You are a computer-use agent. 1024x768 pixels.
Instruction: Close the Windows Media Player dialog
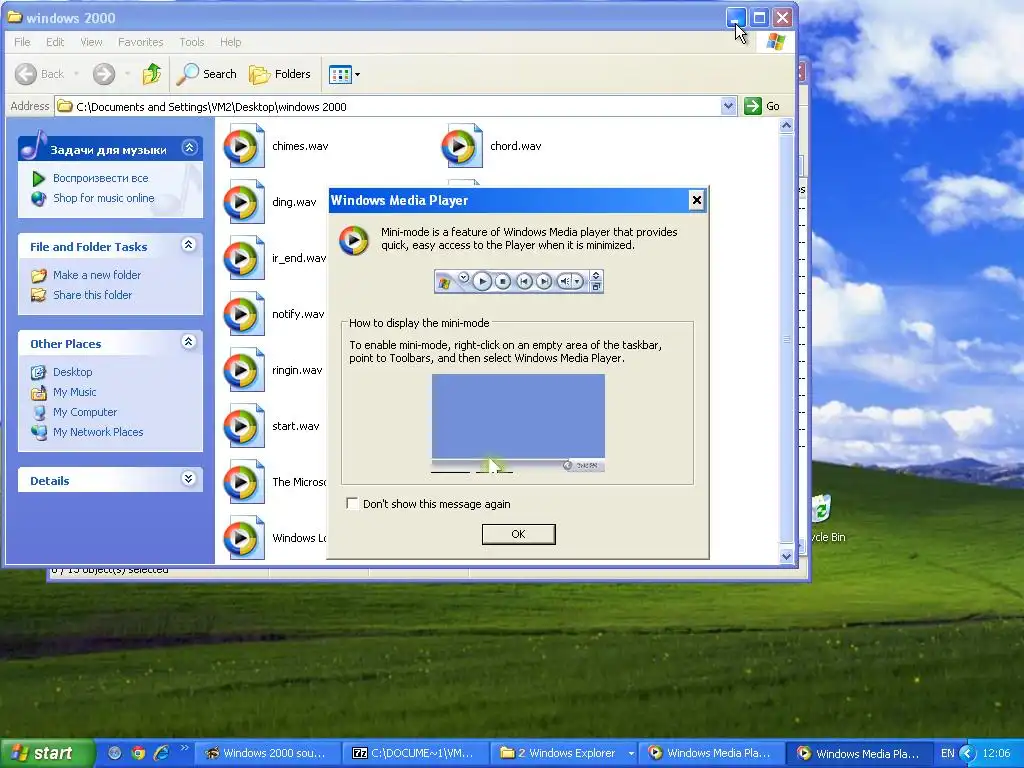(697, 200)
